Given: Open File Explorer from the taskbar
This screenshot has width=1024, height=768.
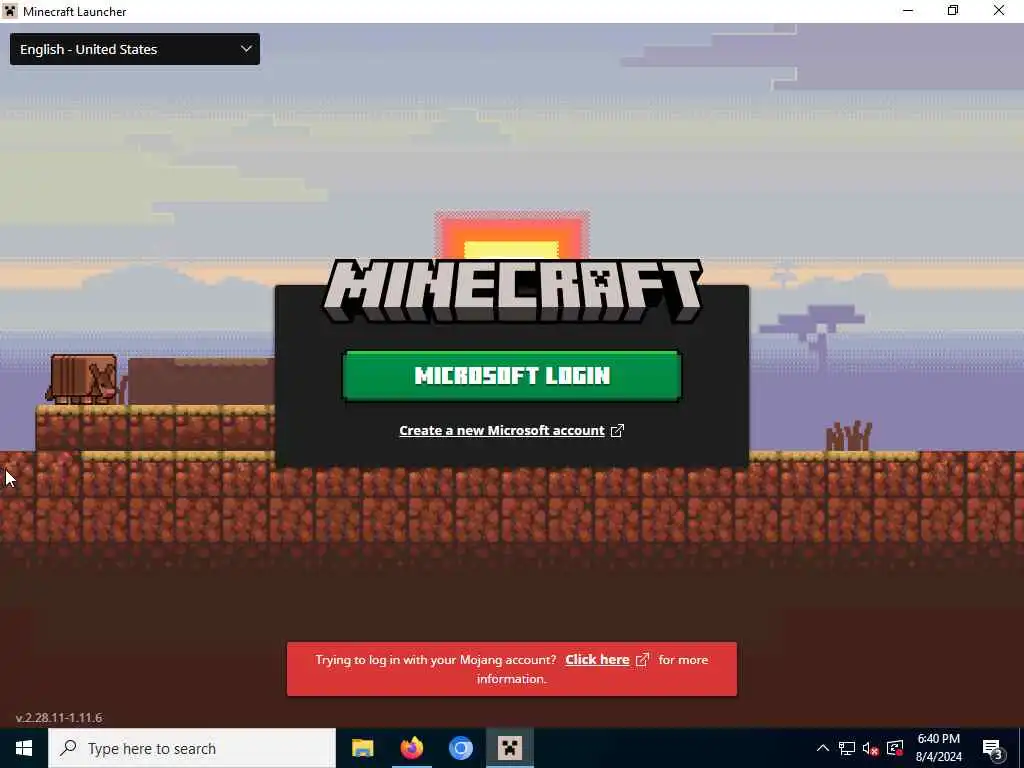Looking at the screenshot, I should 362,748.
